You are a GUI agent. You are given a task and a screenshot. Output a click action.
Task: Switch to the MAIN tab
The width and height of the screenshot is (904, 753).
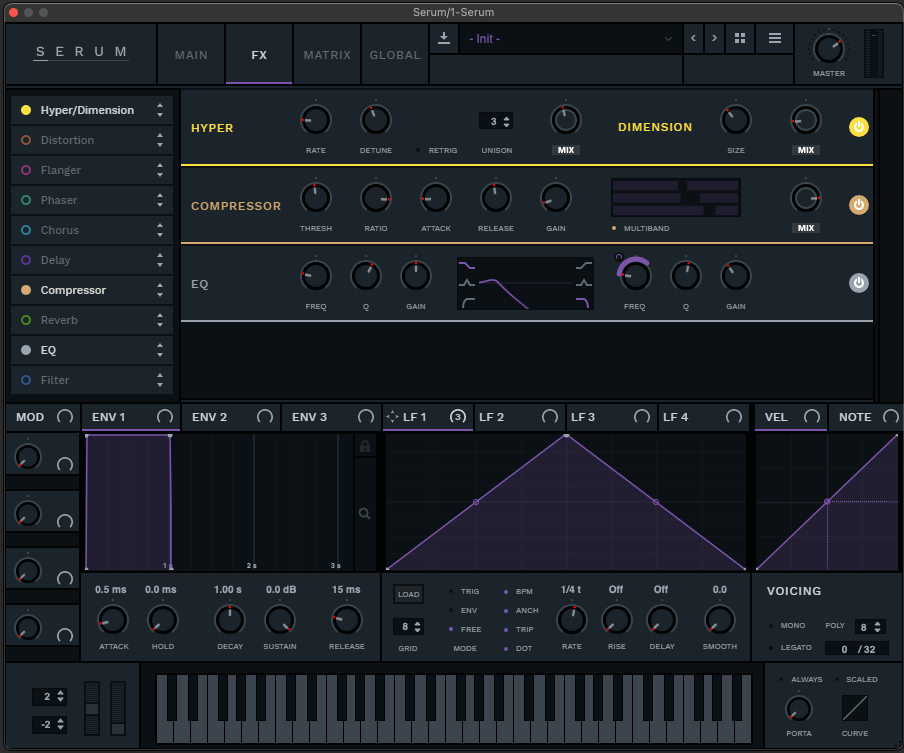(x=191, y=55)
